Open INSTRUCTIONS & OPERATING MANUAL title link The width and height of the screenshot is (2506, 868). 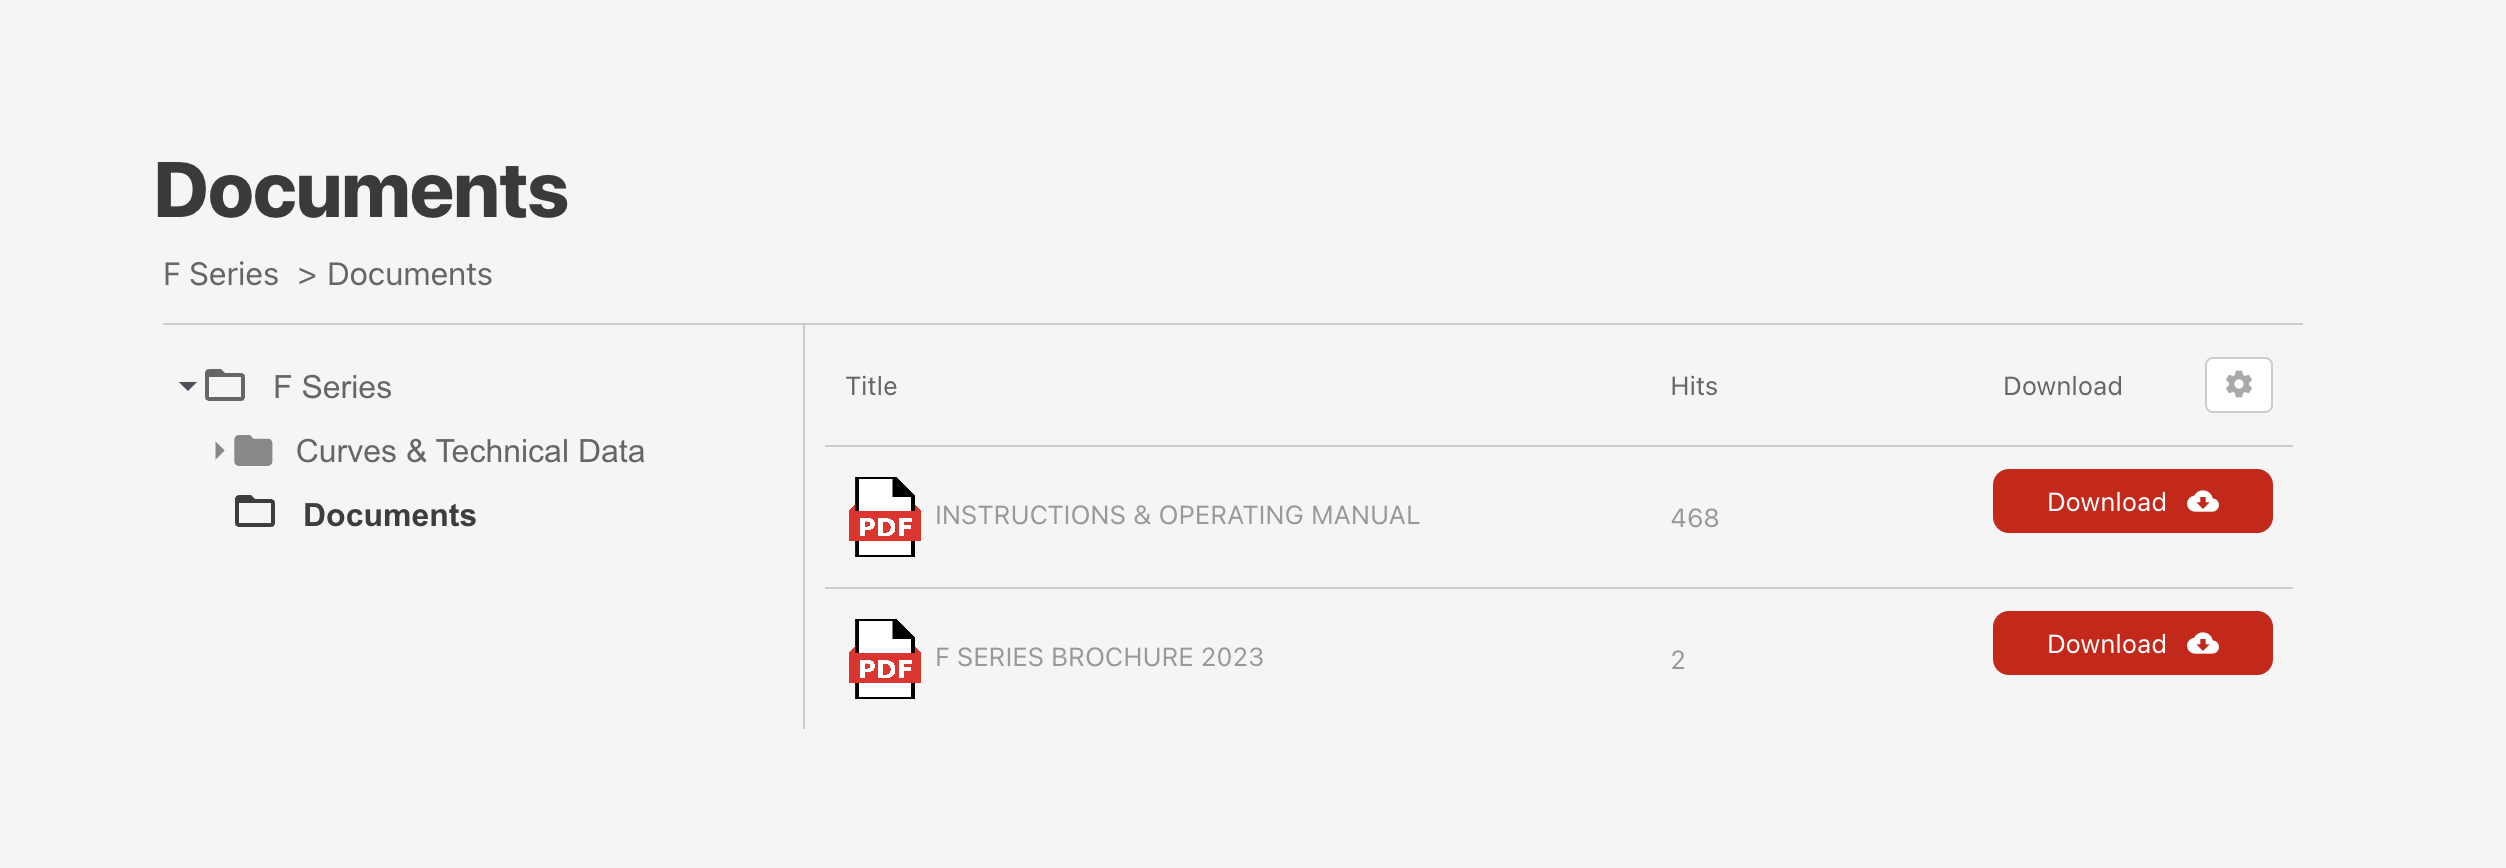(x=1177, y=515)
